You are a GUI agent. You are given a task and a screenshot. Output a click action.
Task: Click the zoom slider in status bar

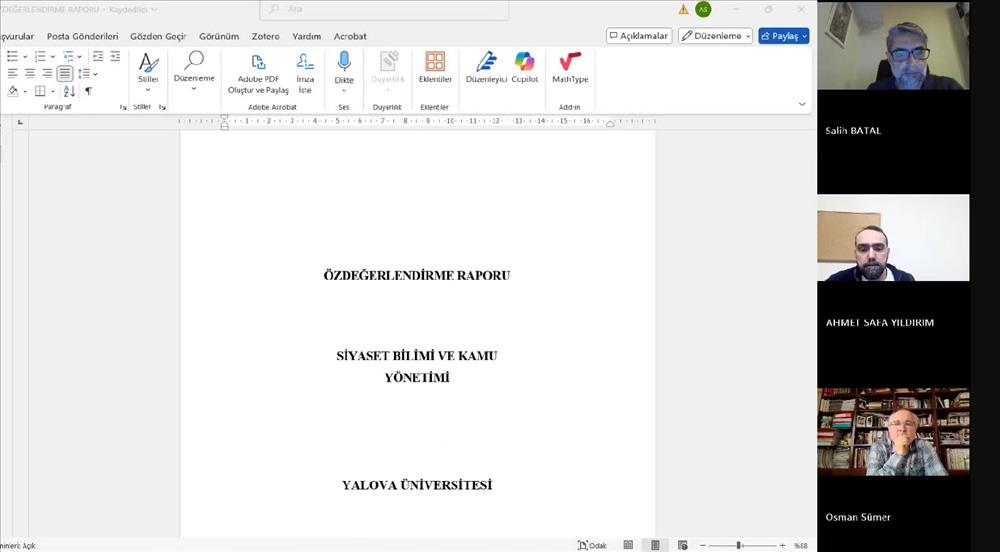tap(739, 545)
